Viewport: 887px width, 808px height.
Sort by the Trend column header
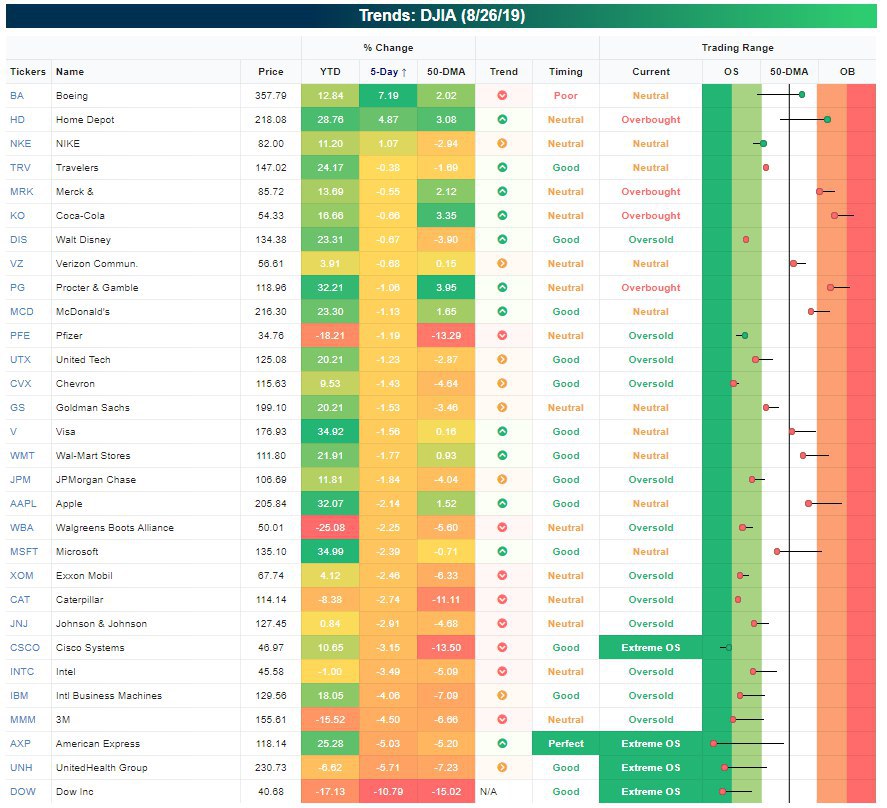click(503, 72)
